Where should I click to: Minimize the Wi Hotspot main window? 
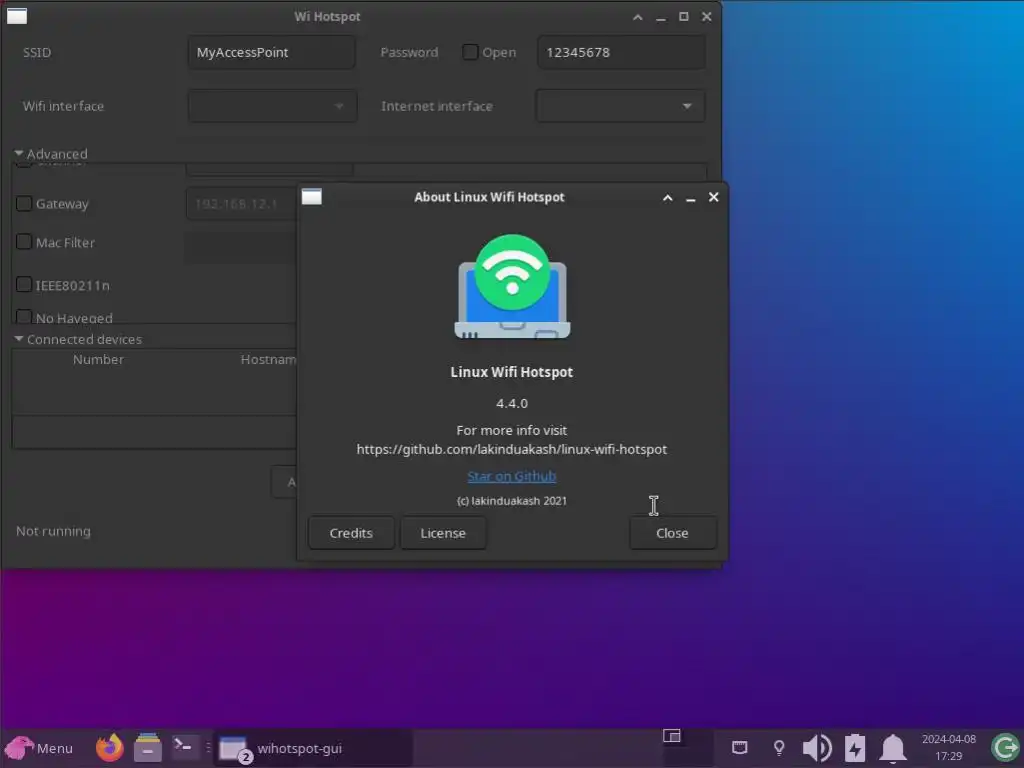(661, 18)
